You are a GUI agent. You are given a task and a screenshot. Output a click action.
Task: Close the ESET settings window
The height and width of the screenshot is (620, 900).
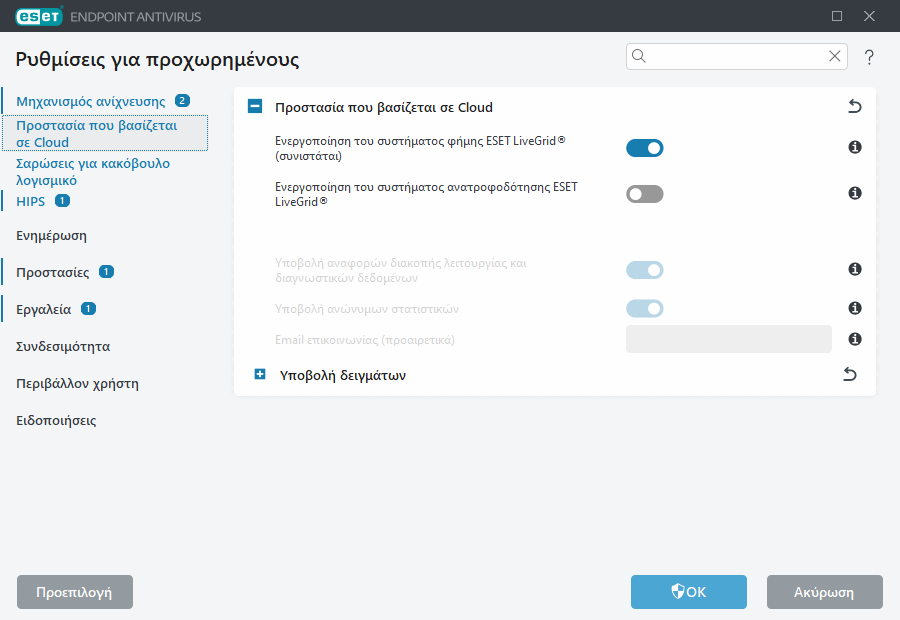(x=869, y=16)
